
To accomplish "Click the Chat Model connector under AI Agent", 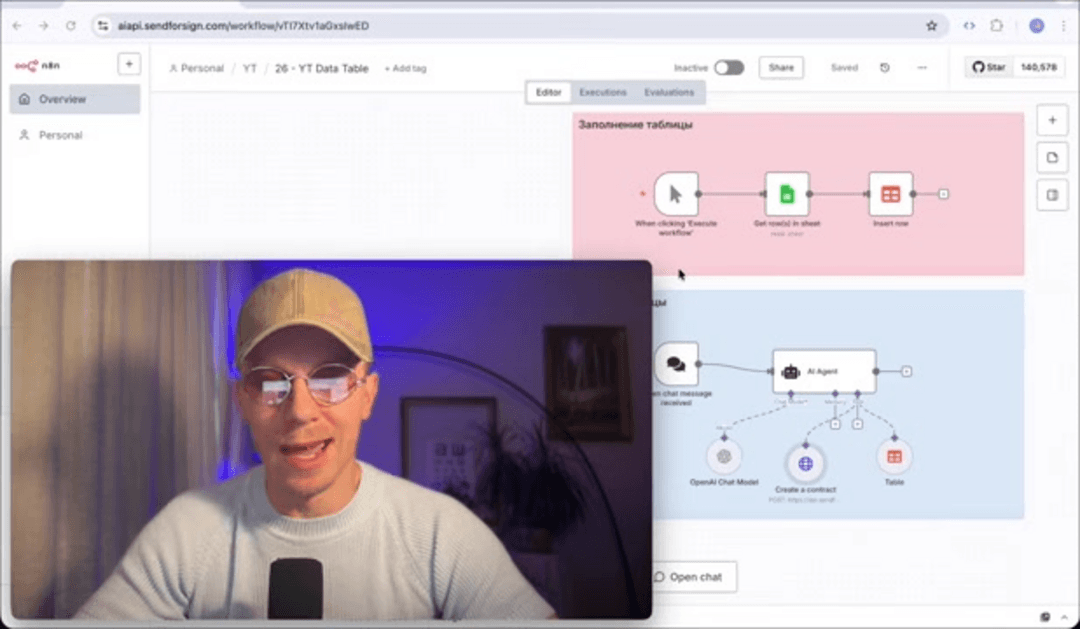I will pyautogui.click(x=791, y=393).
